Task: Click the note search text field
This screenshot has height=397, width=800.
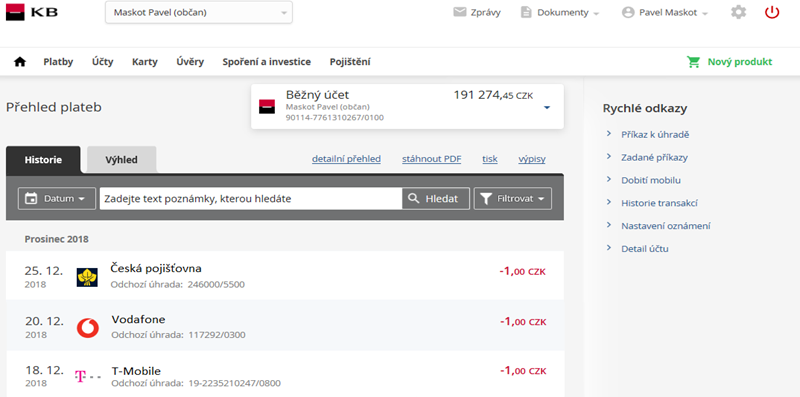Action: pos(251,198)
